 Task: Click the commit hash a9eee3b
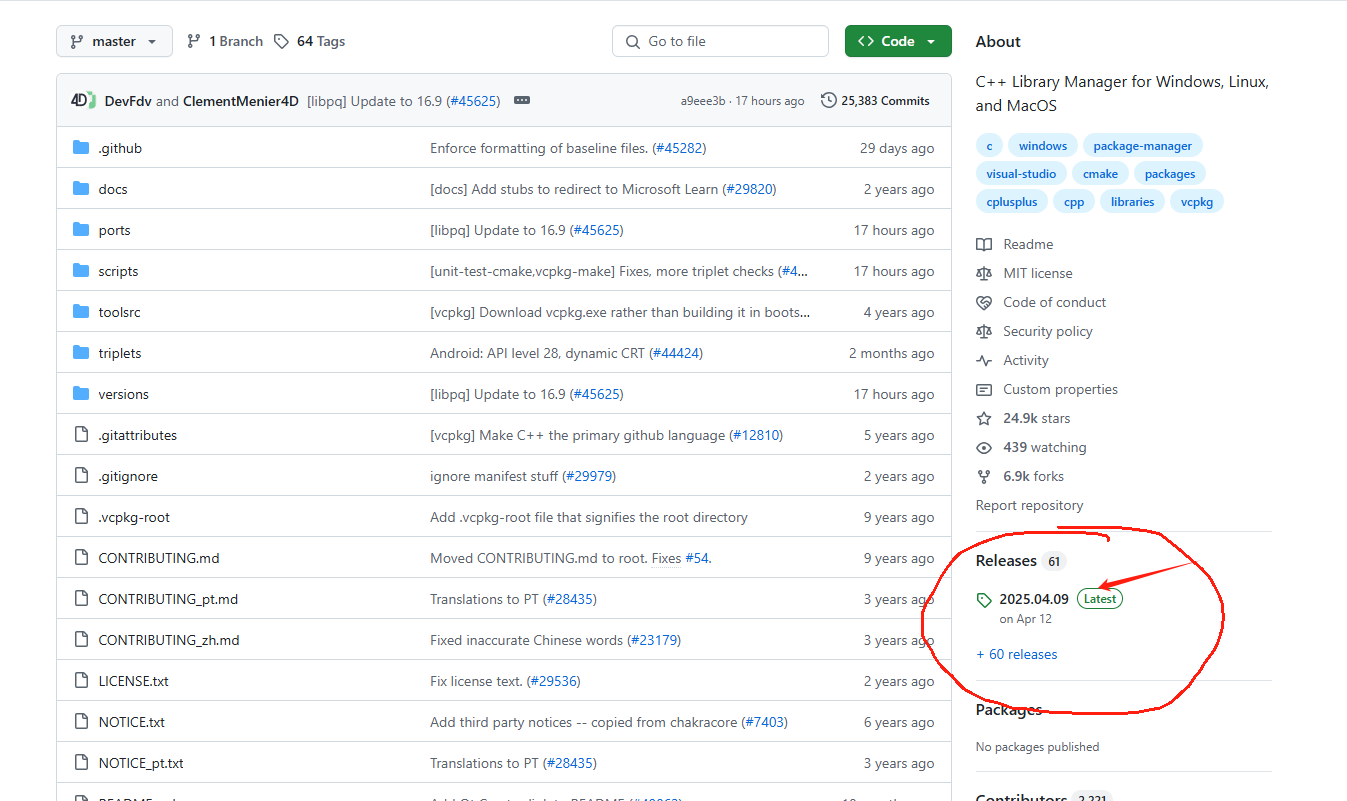[704, 101]
